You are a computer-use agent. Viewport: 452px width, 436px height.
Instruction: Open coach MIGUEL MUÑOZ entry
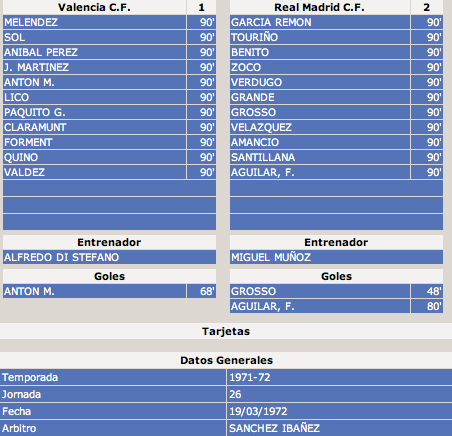(x=336, y=257)
